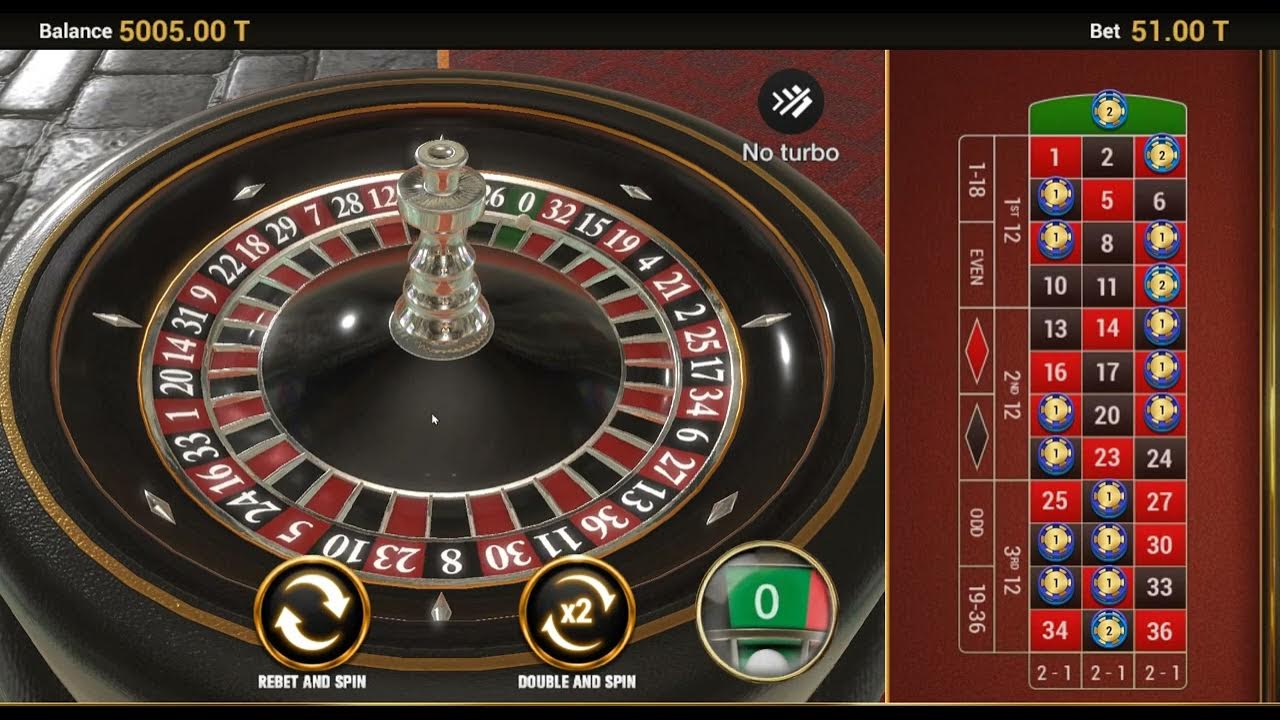Select the 19-36 outside bet
1280x720 pixels.
[977, 609]
